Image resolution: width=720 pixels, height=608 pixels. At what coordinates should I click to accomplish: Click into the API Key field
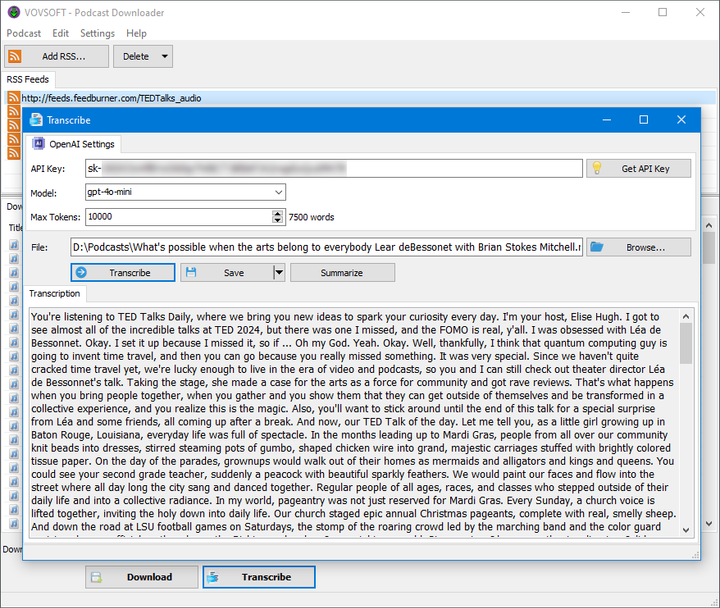[334, 169]
